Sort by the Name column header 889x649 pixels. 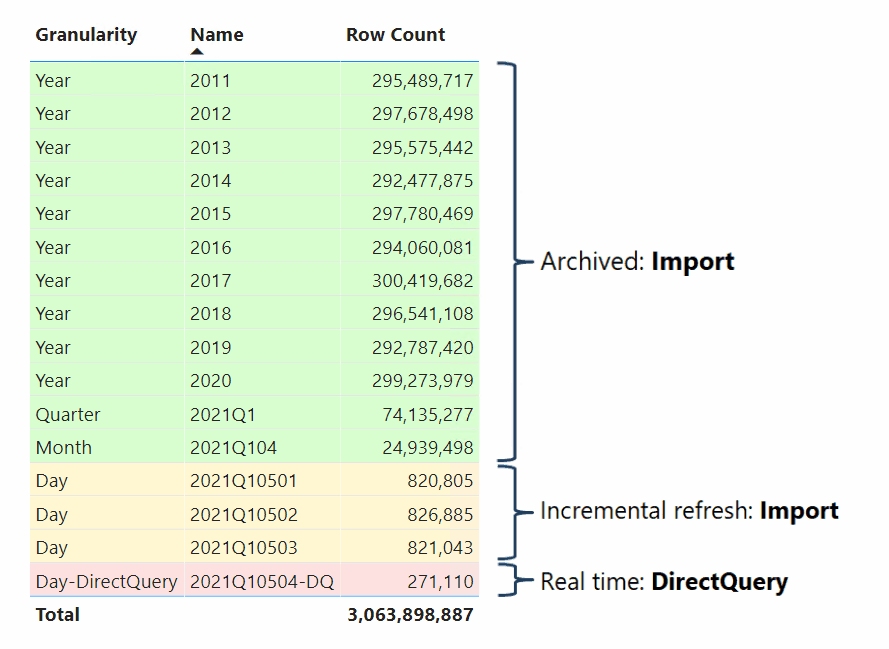click(x=216, y=34)
